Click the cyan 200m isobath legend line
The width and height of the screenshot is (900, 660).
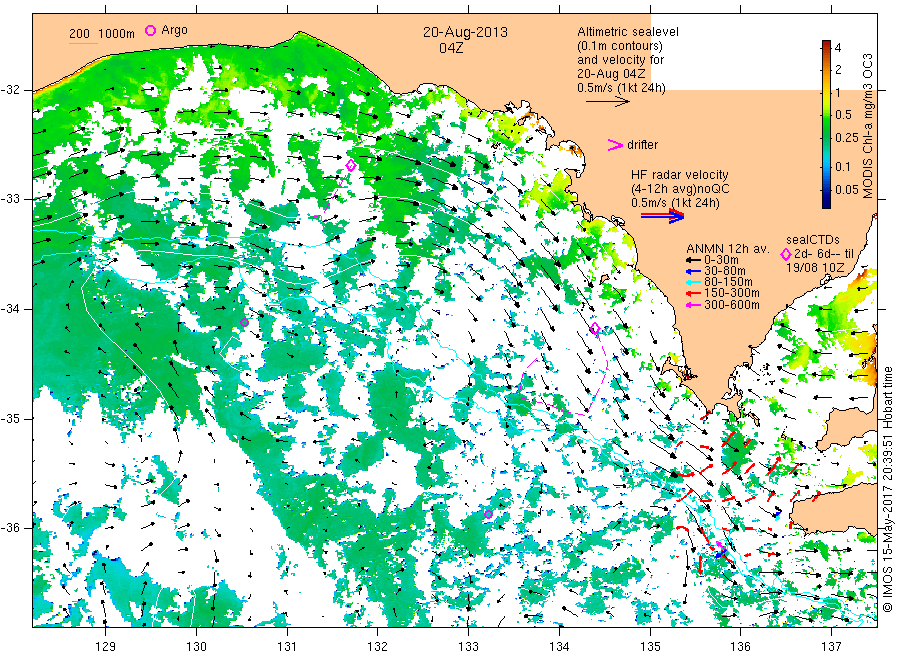click(83, 42)
